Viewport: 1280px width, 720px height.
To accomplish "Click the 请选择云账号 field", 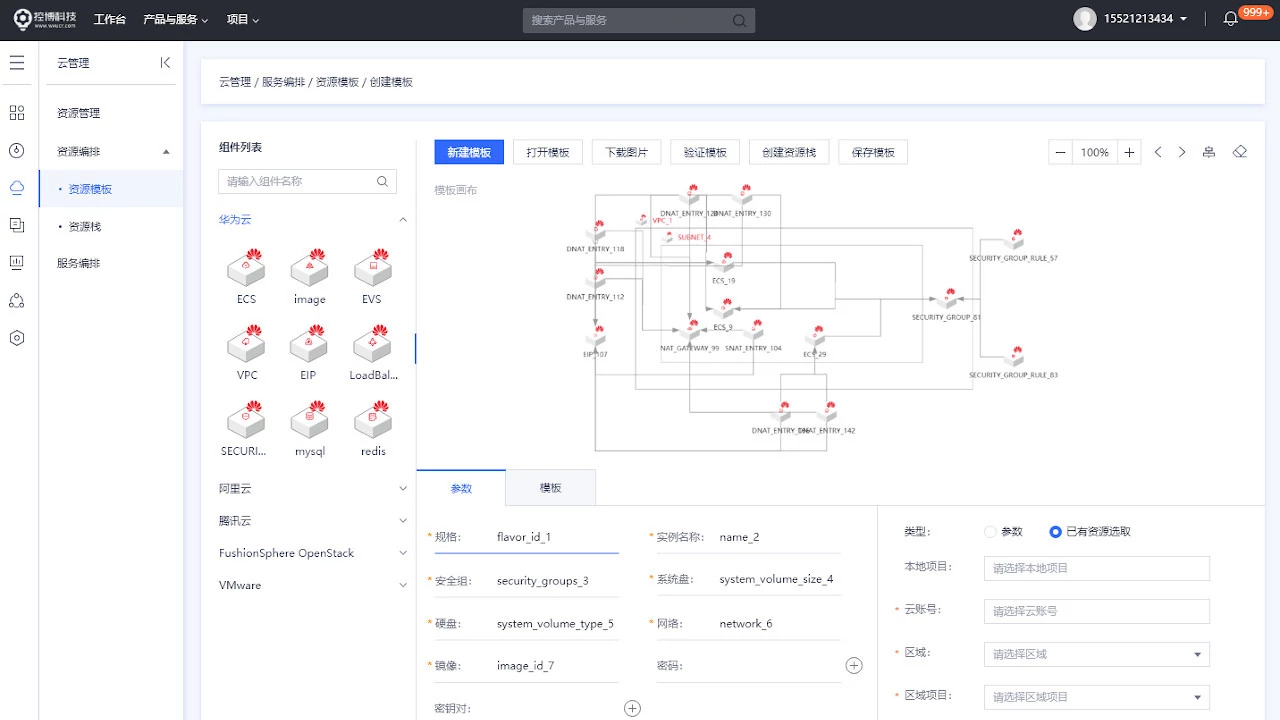I will tap(1097, 611).
